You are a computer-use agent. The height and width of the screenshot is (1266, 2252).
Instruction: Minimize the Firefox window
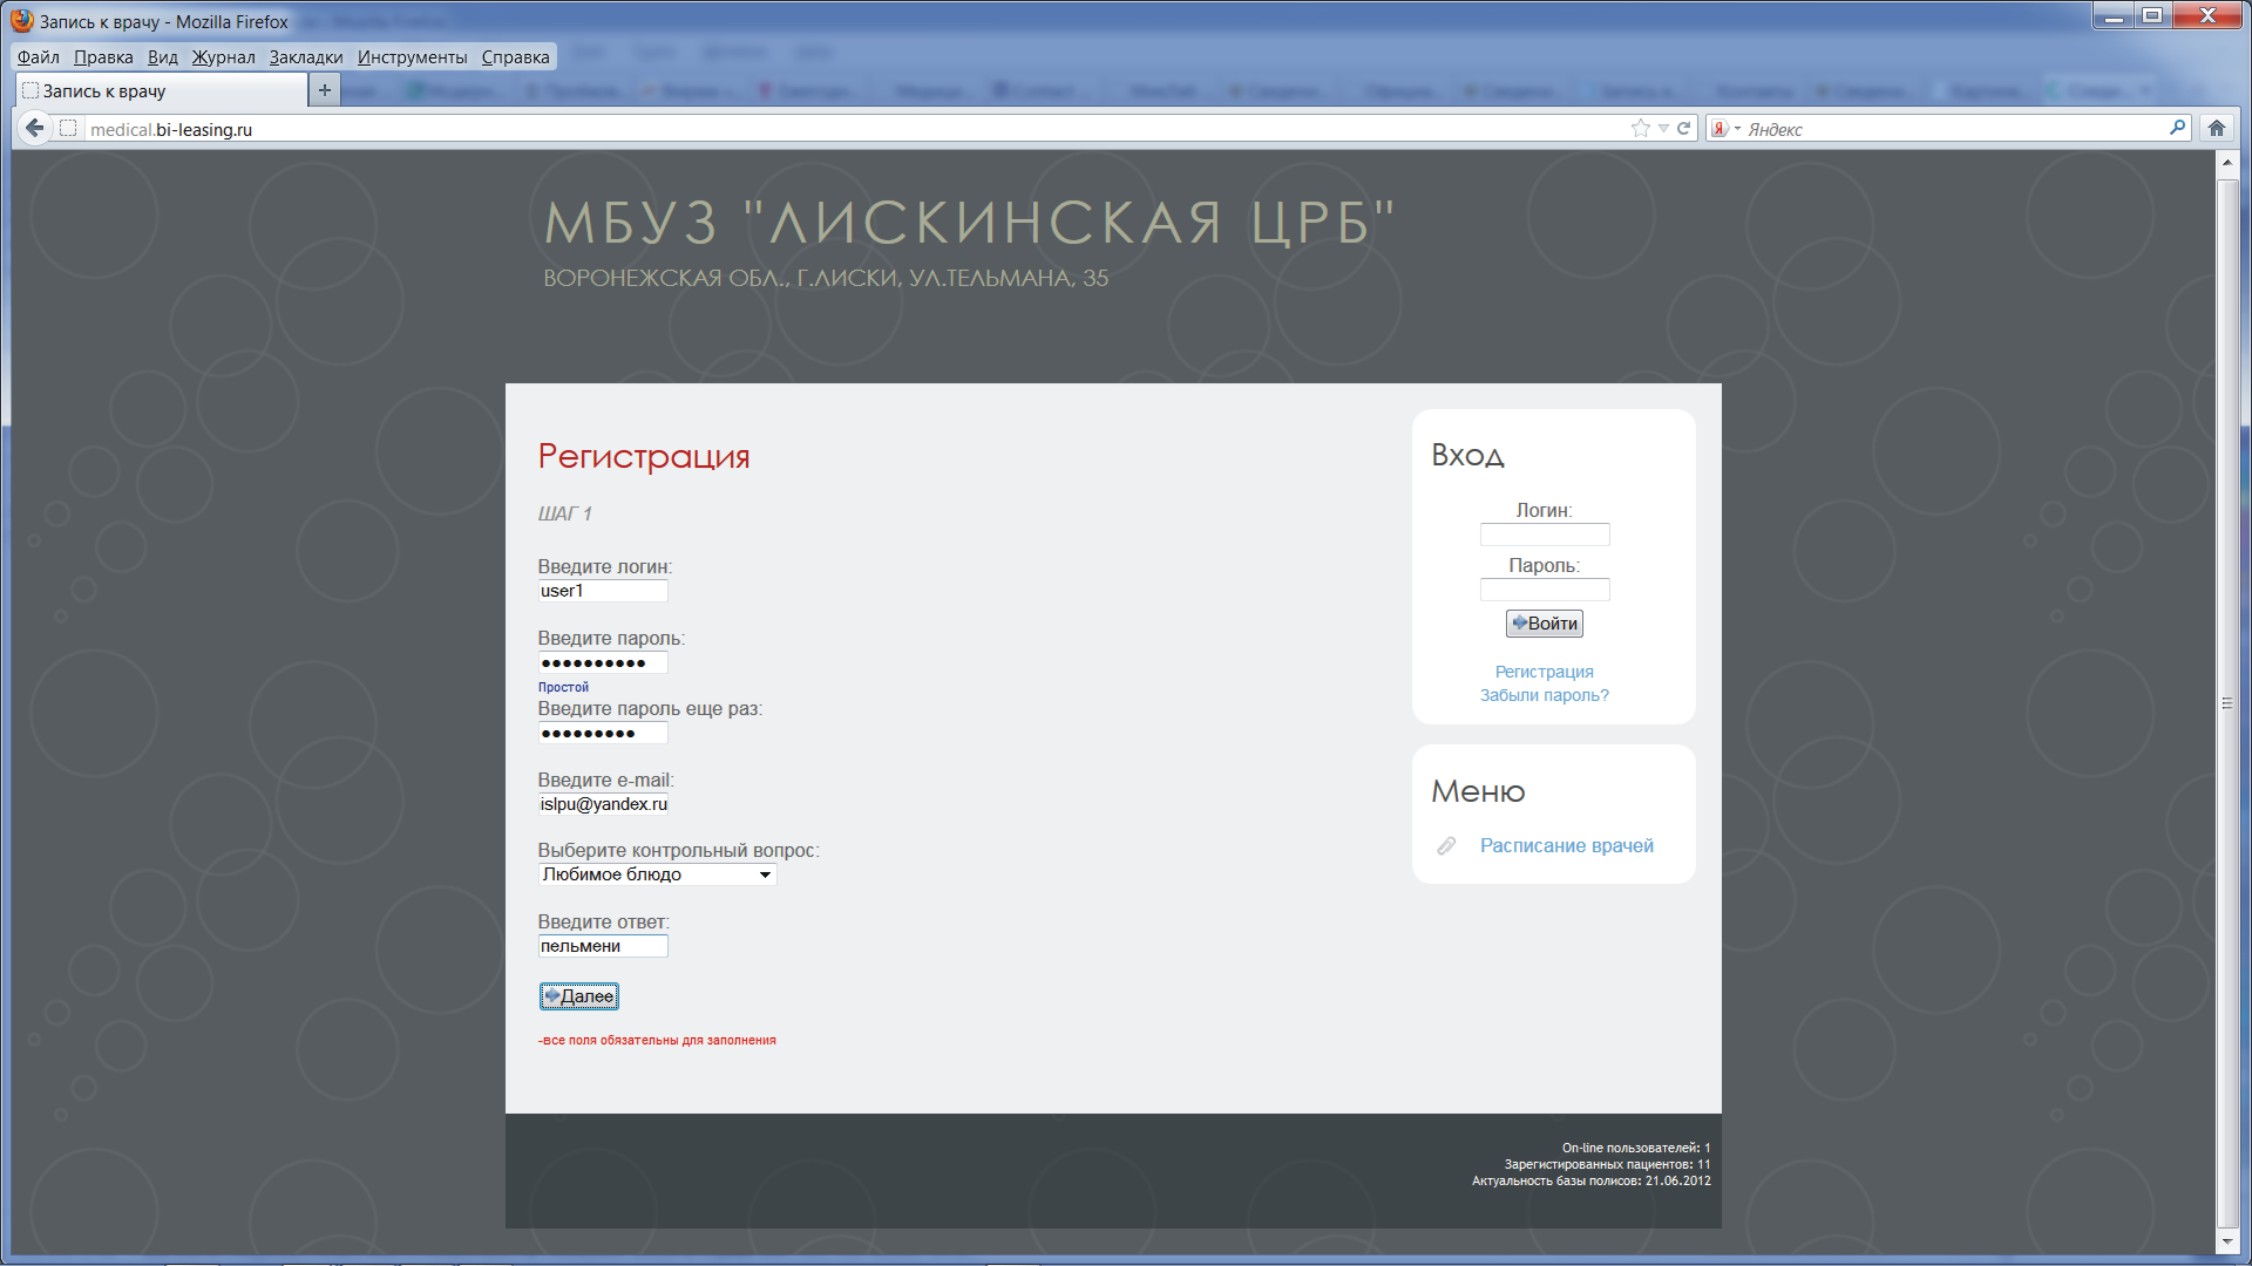pyautogui.click(x=2114, y=17)
